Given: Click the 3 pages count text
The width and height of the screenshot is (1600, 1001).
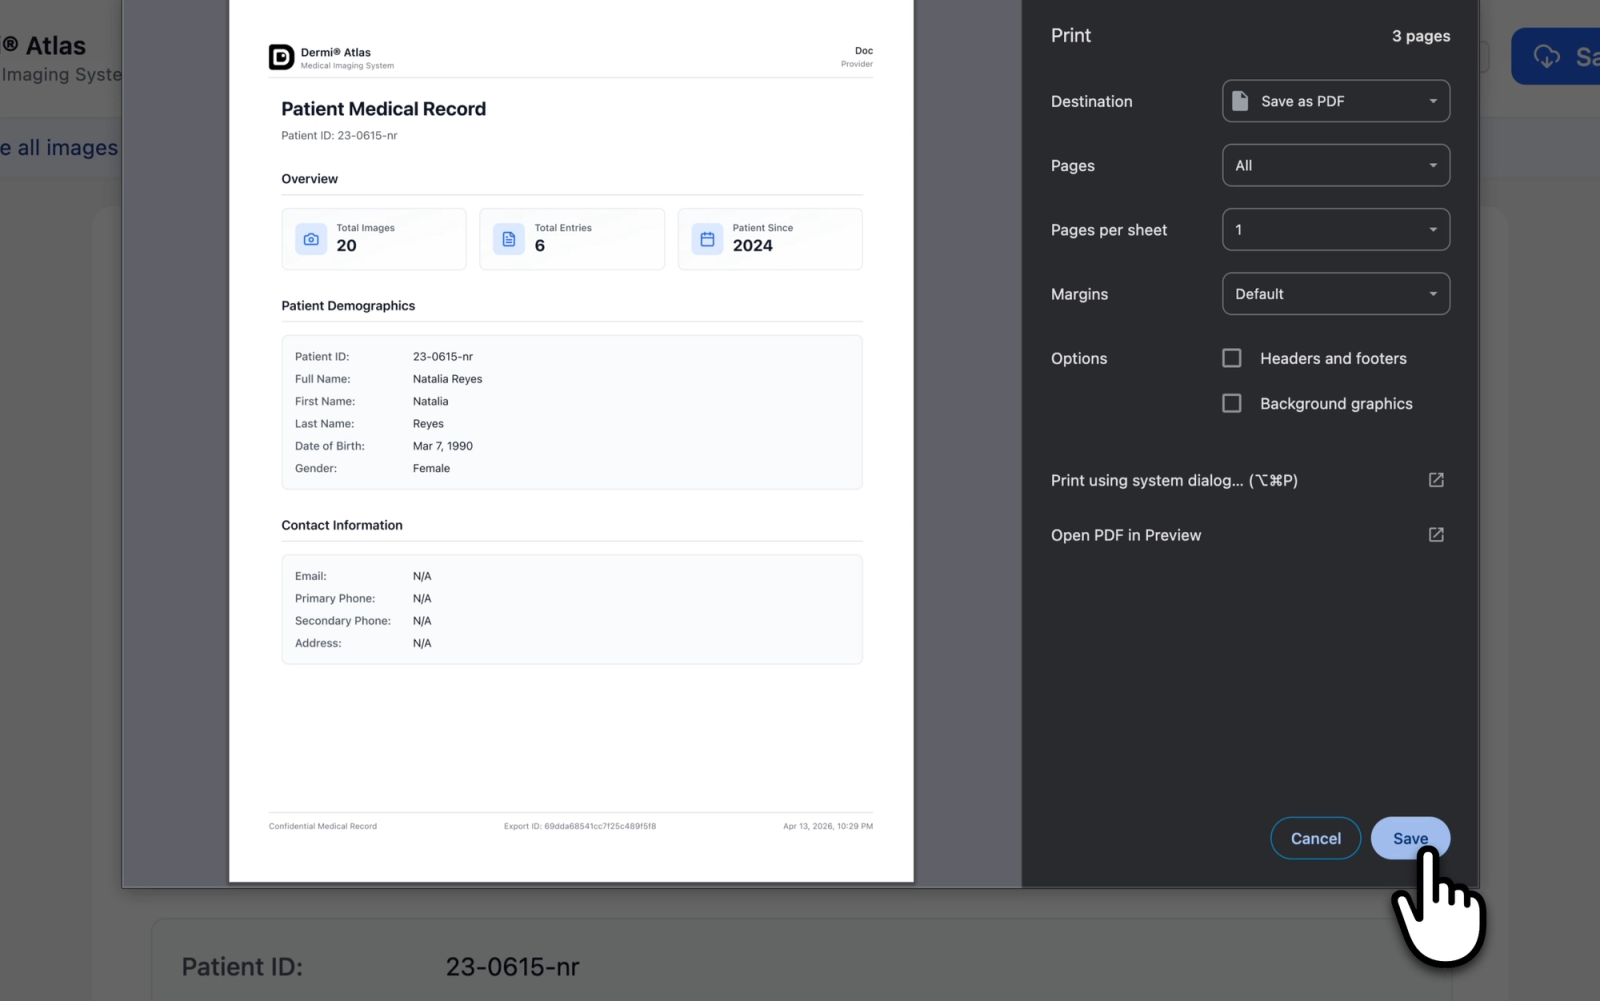Looking at the screenshot, I should [1421, 36].
